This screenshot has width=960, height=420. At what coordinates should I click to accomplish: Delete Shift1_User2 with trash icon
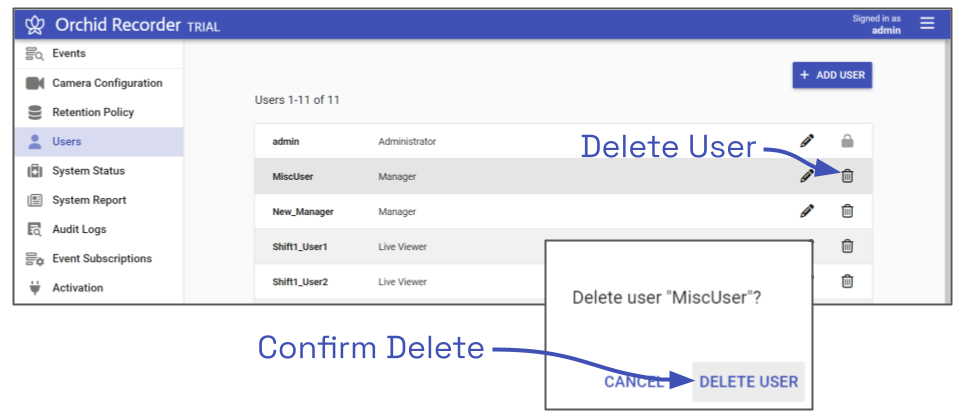click(x=847, y=281)
